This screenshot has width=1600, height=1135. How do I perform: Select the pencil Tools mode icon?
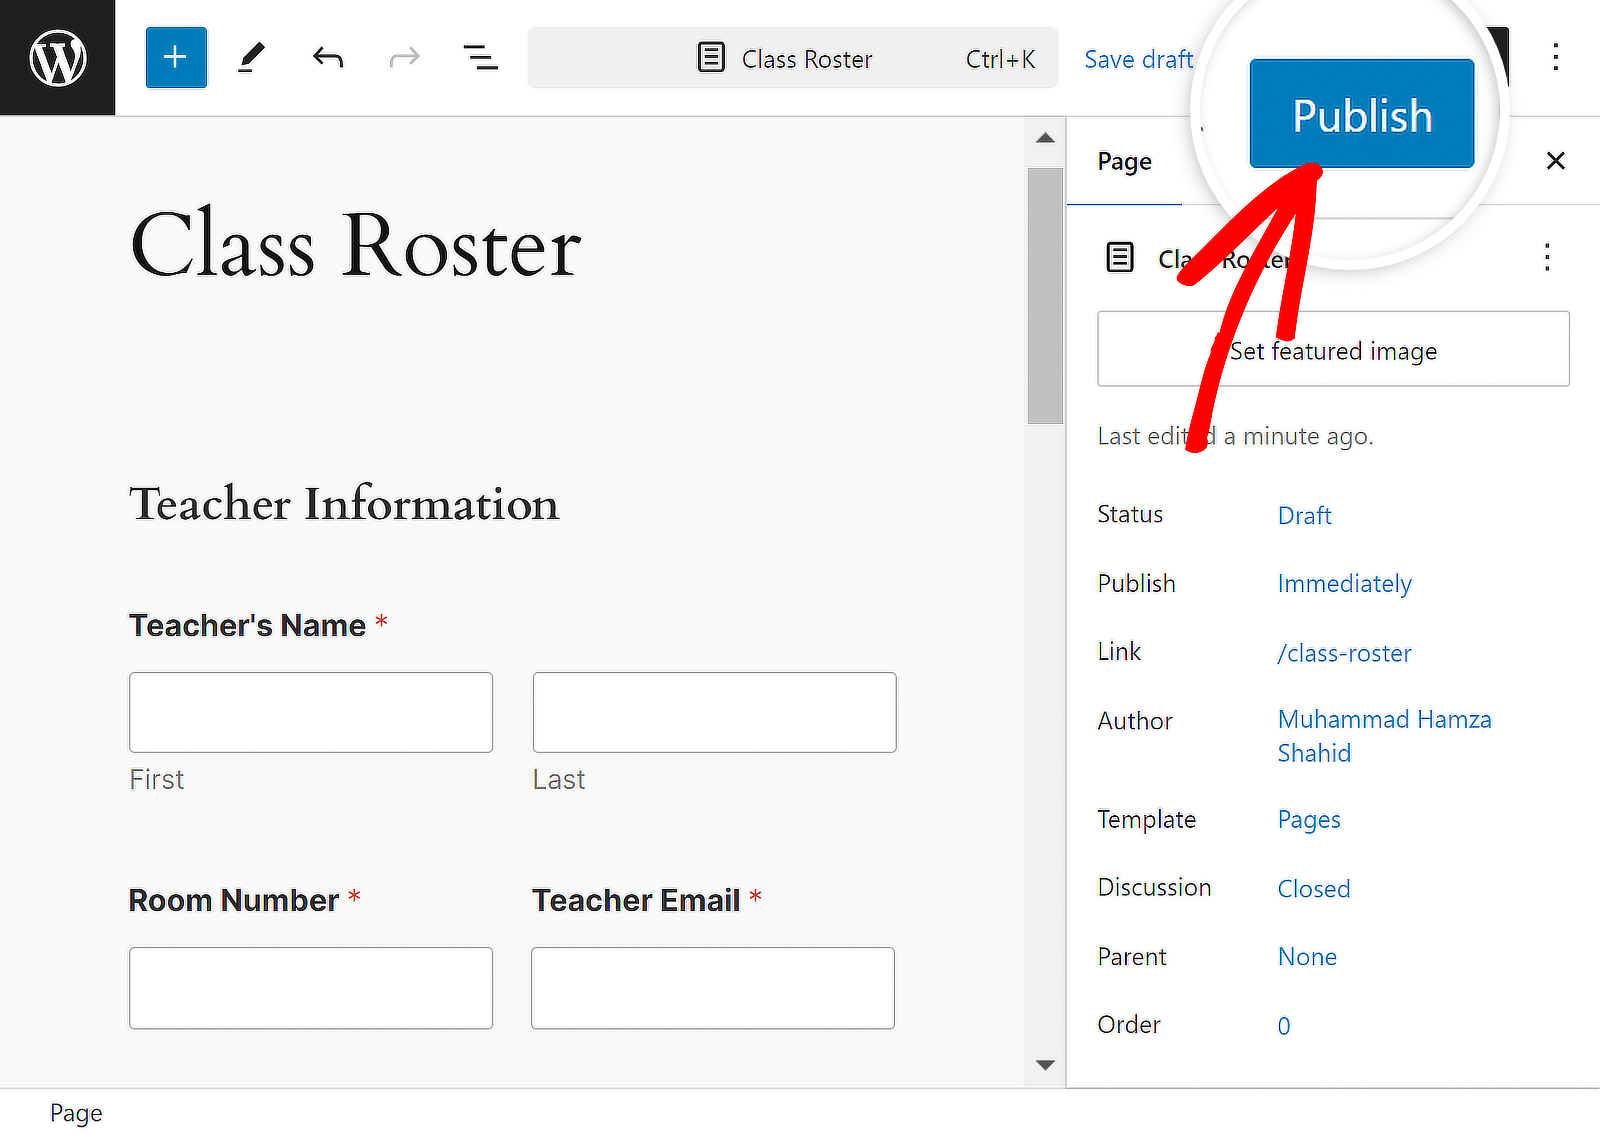click(x=251, y=57)
